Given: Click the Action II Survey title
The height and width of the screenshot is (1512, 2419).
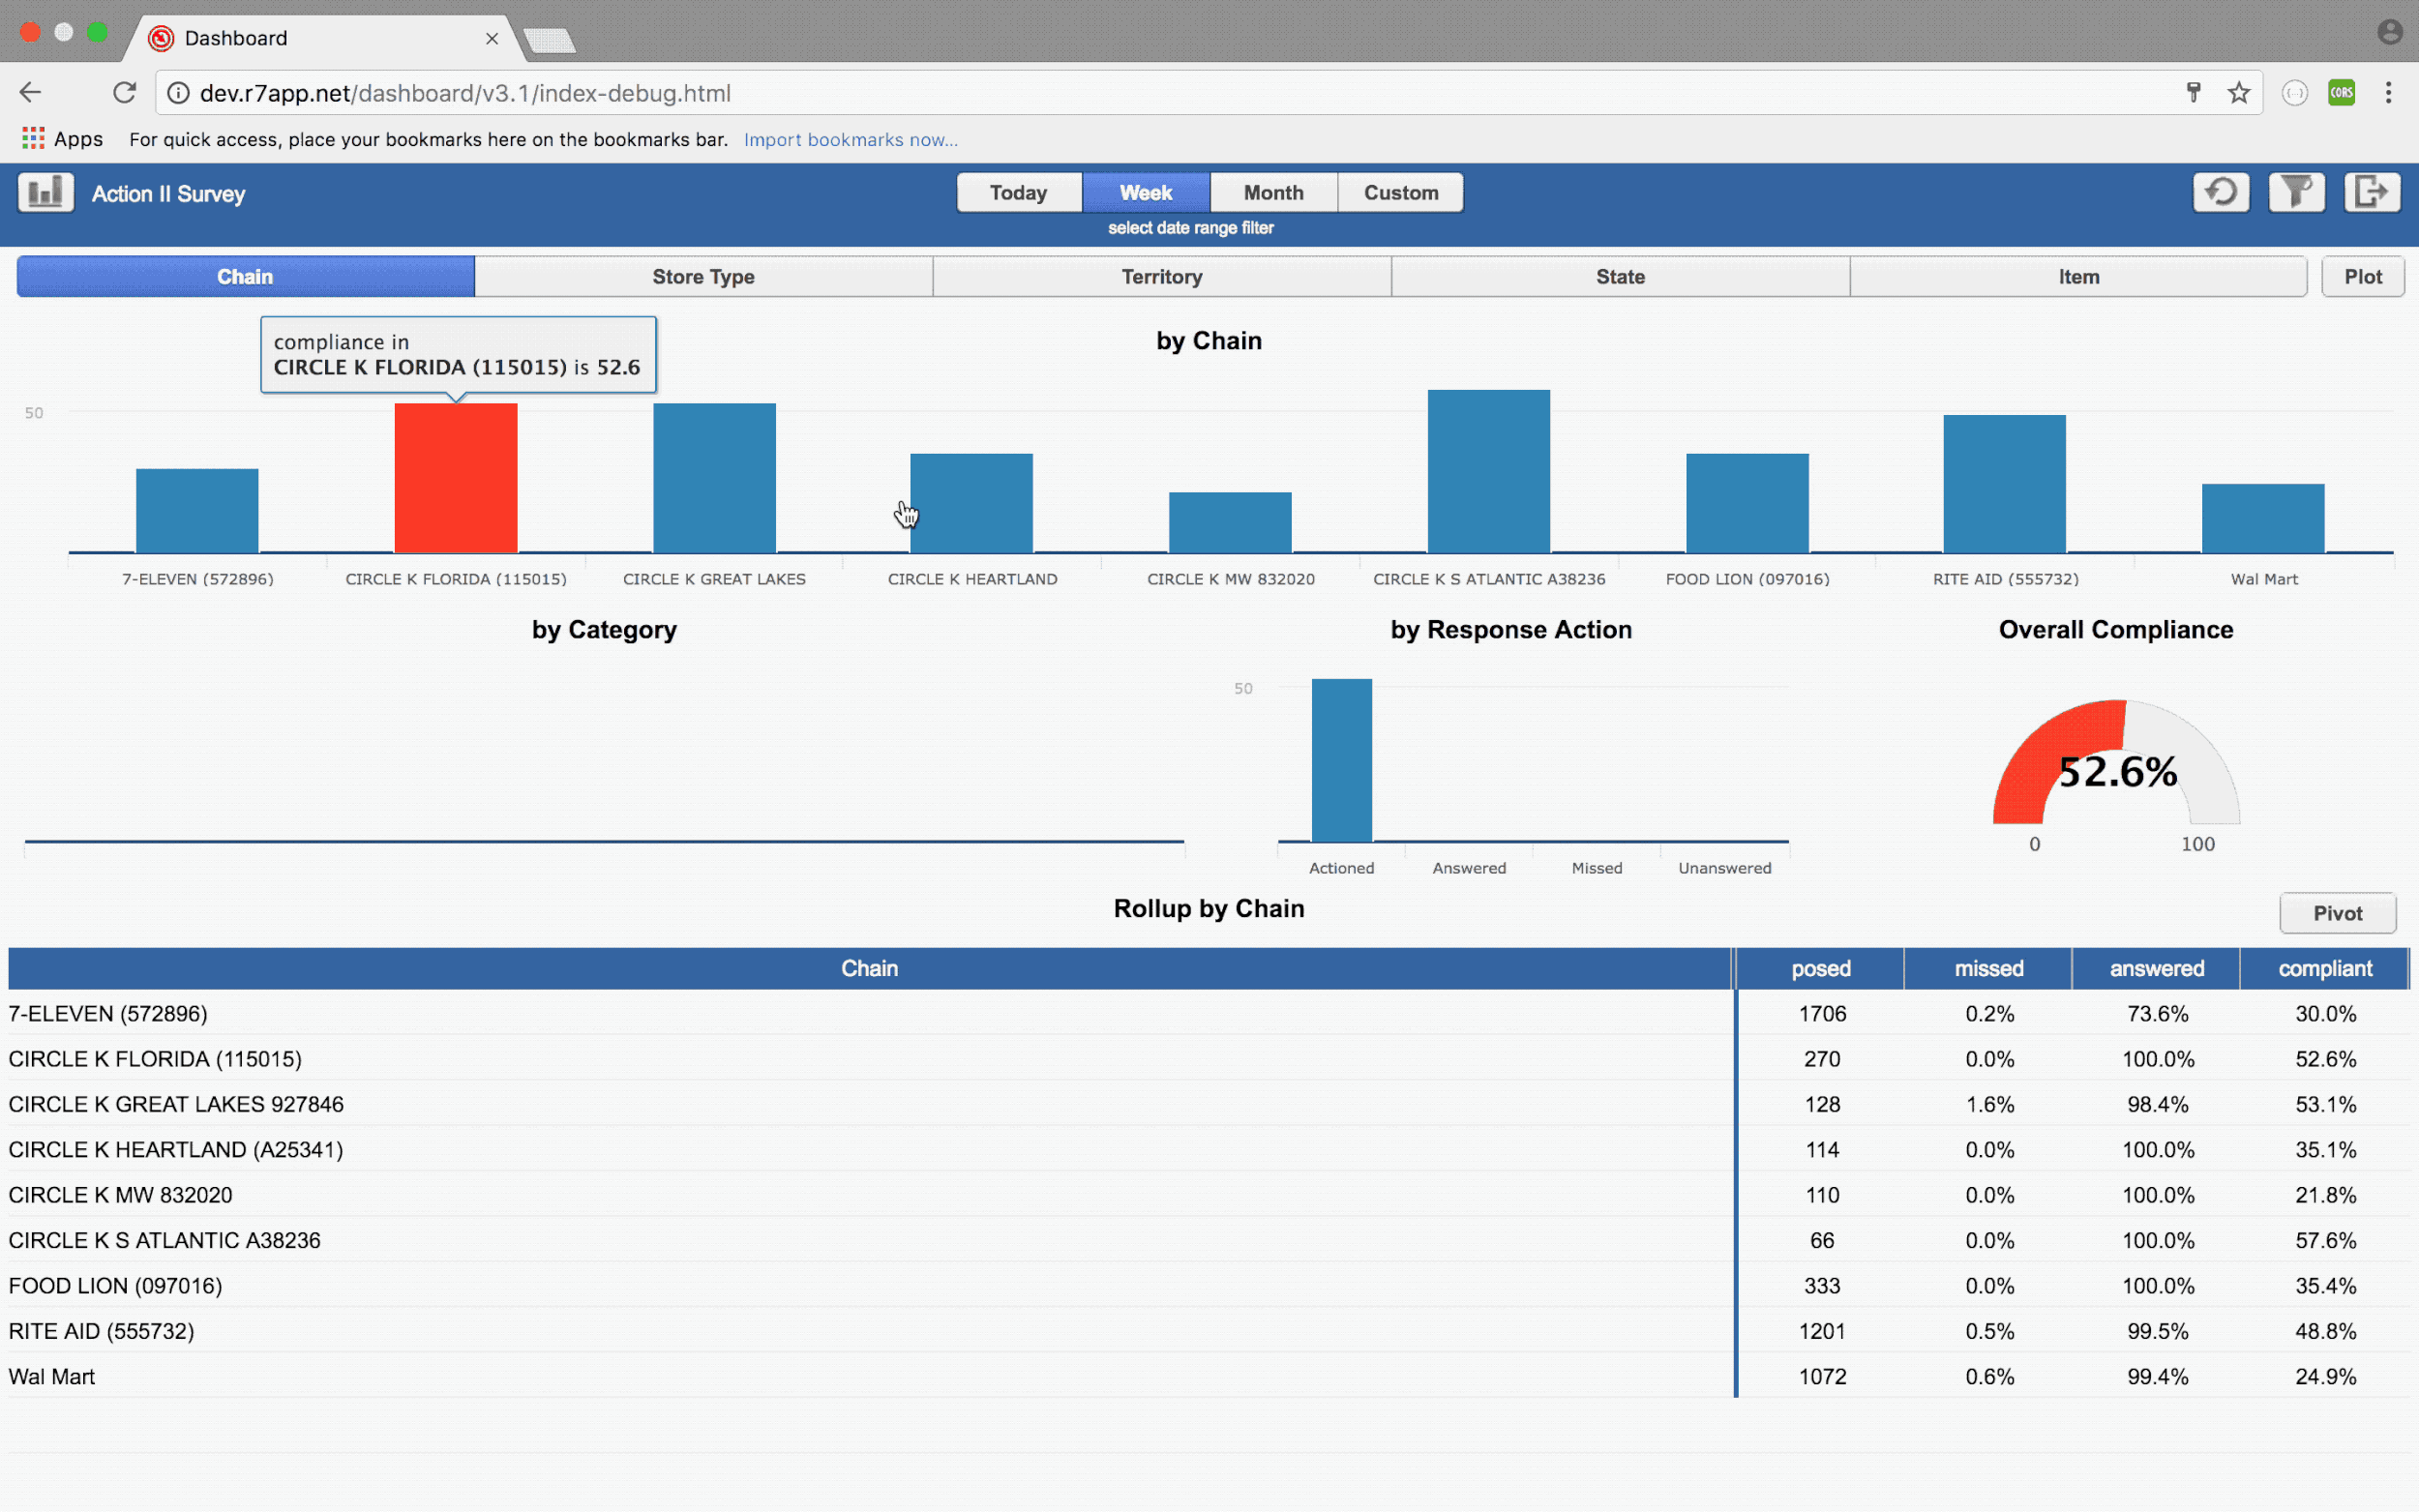Looking at the screenshot, I should coord(168,194).
